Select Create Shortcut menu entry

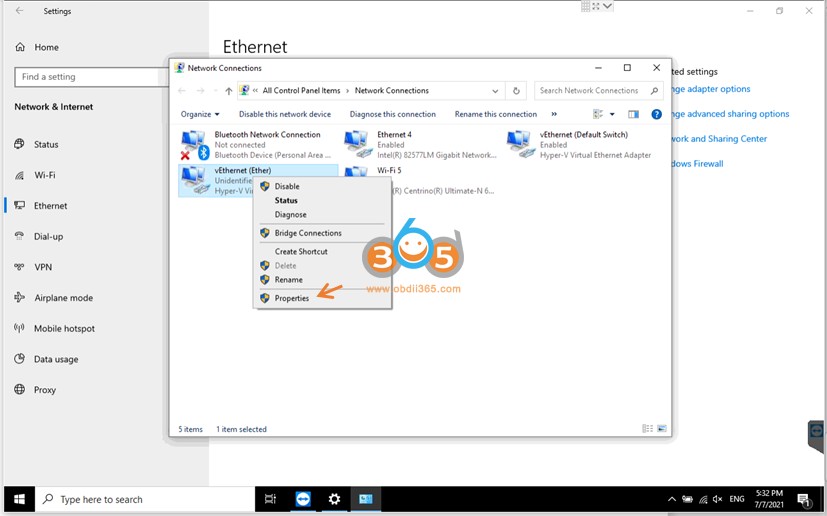301,252
